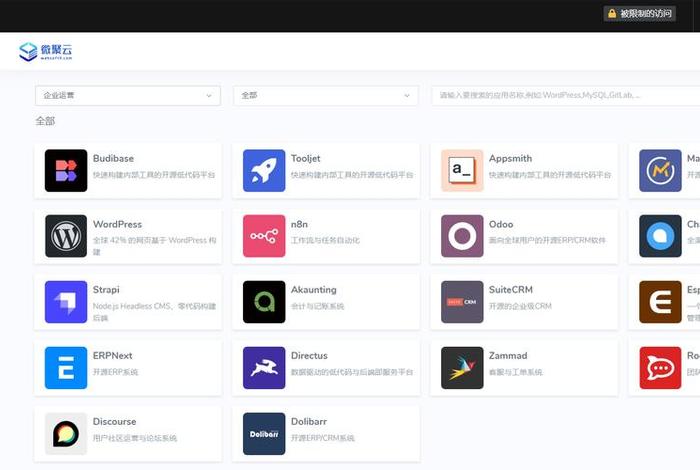Image resolution: width=700 pixels, height=470 pixels.
Task: Click the Strapi app icon
Action: tap(66, 302)
